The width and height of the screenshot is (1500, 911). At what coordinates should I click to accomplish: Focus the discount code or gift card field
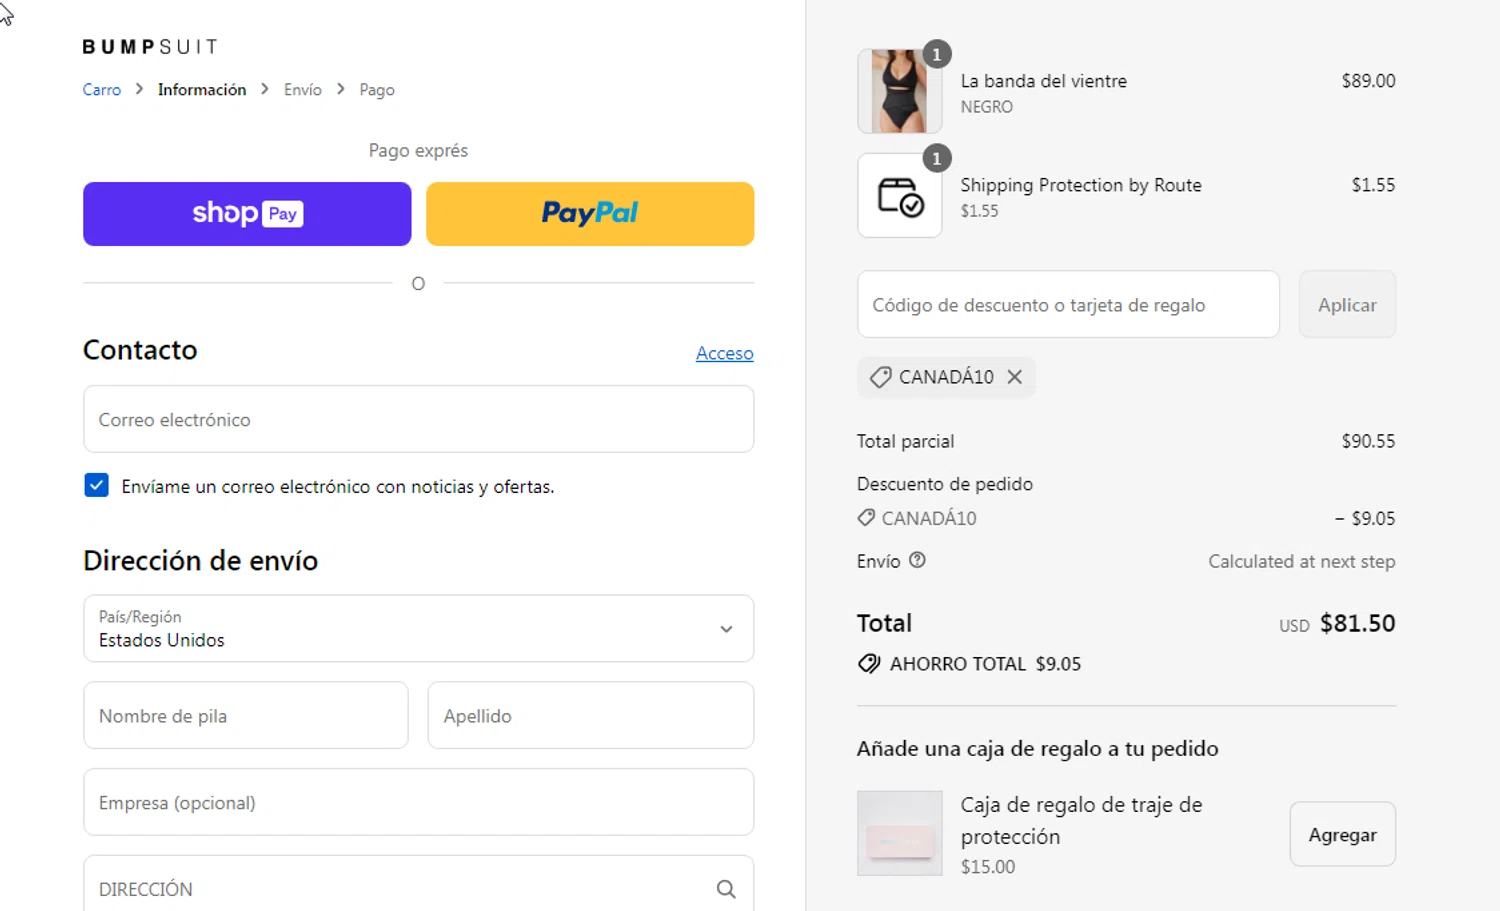pos(1068,304)
